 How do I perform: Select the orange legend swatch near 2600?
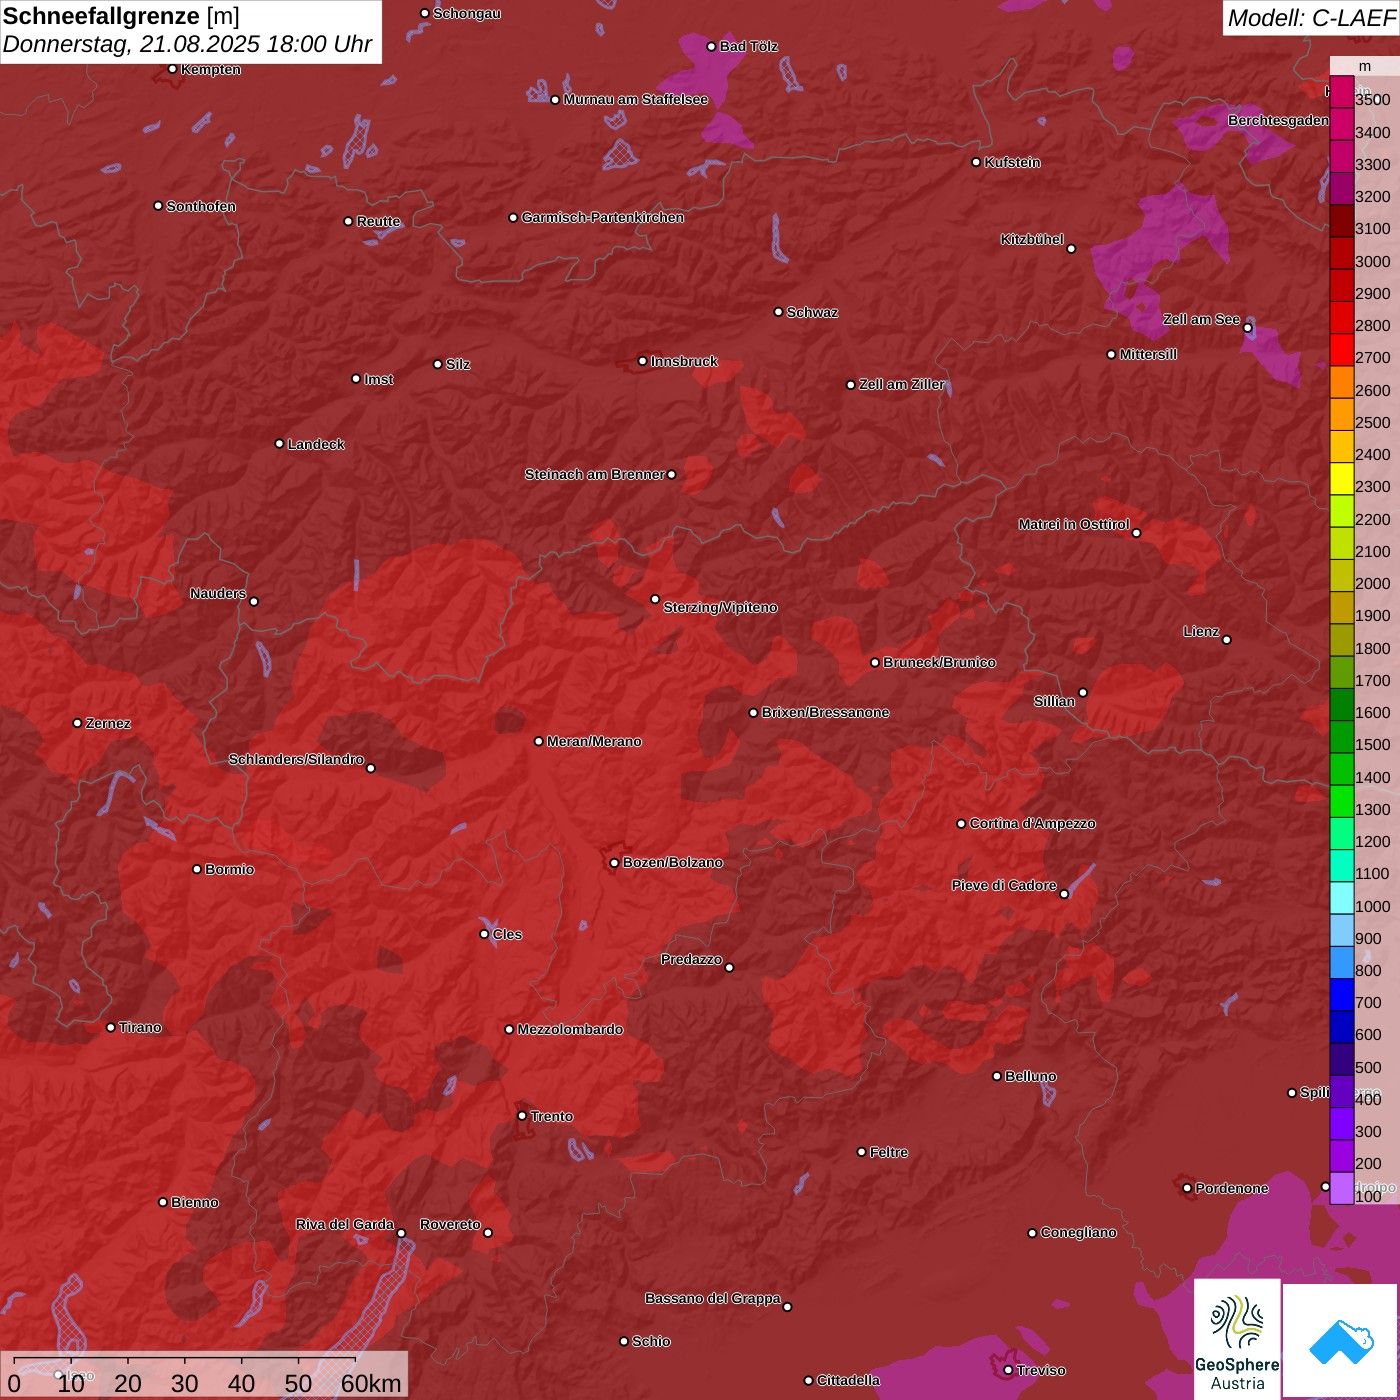[x=1342, y=383]
